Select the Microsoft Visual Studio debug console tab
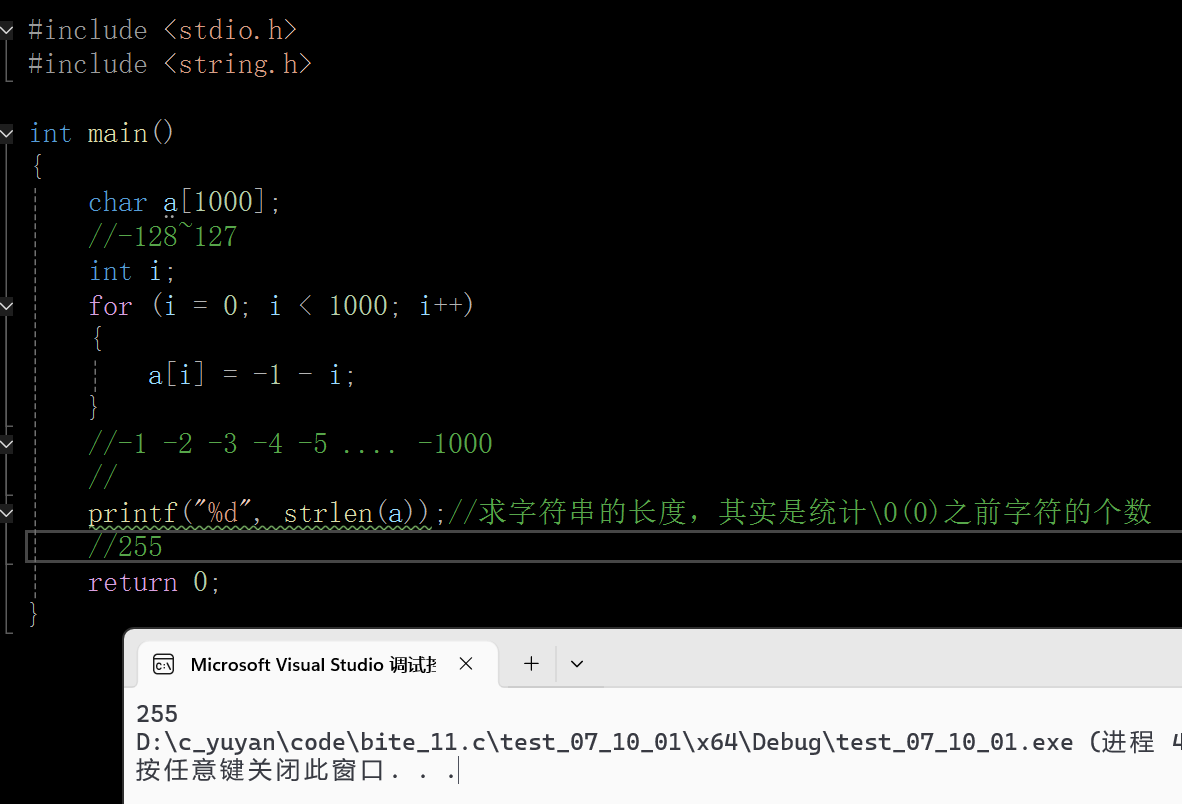1182x804 pixels. 318,664
